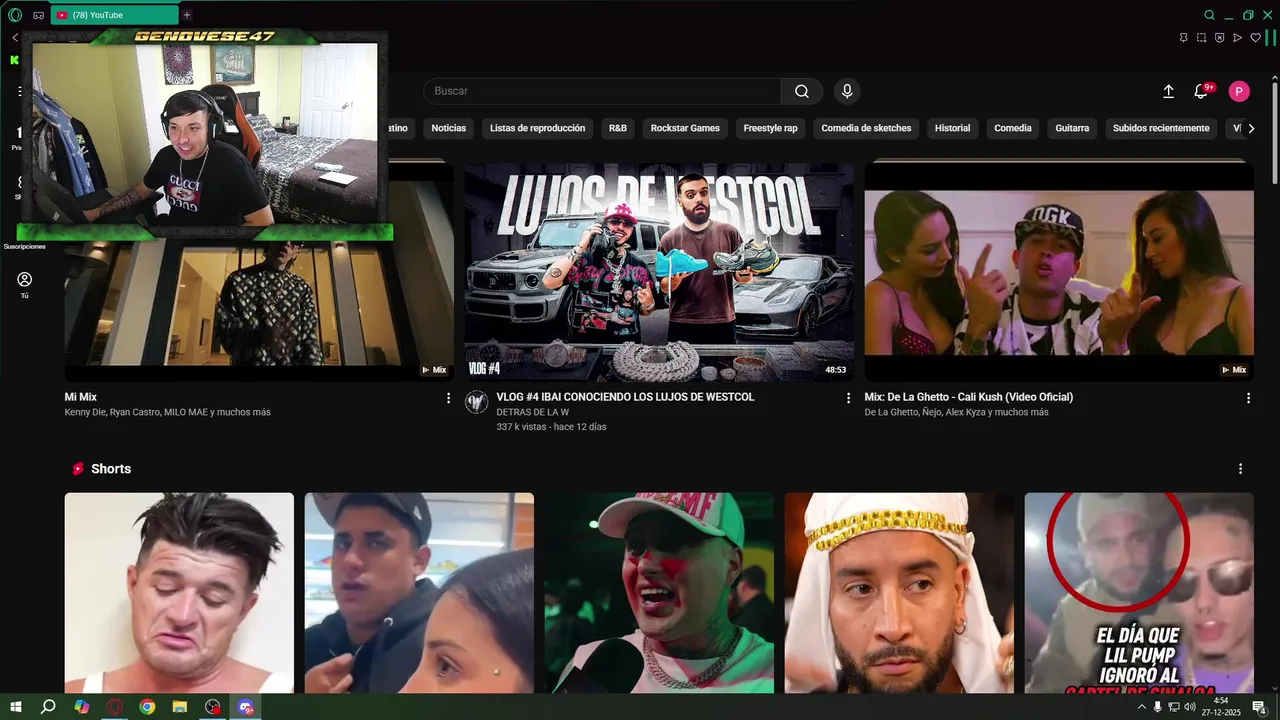Open YouTube notifications bell
Image resolution: width=1280 pixels, height=720 pixels.
1201,91
